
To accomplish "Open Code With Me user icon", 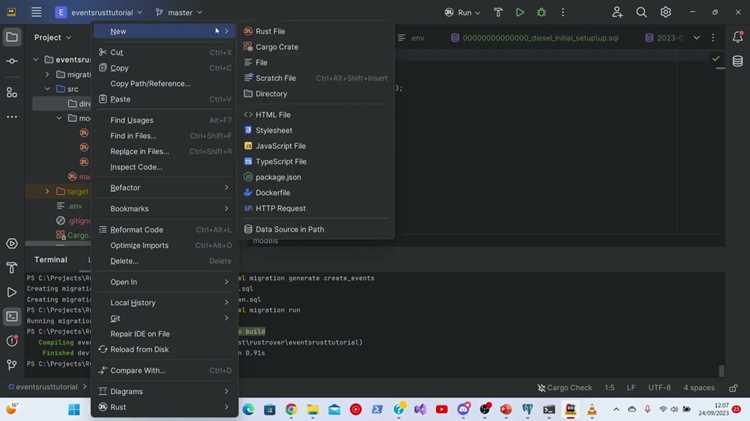I will (617, 12).
